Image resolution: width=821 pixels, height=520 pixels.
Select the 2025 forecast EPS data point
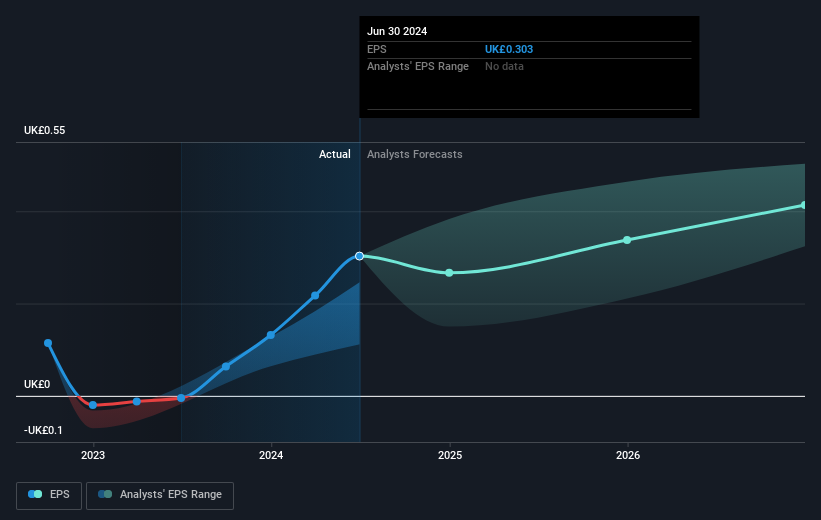(449, 273)
